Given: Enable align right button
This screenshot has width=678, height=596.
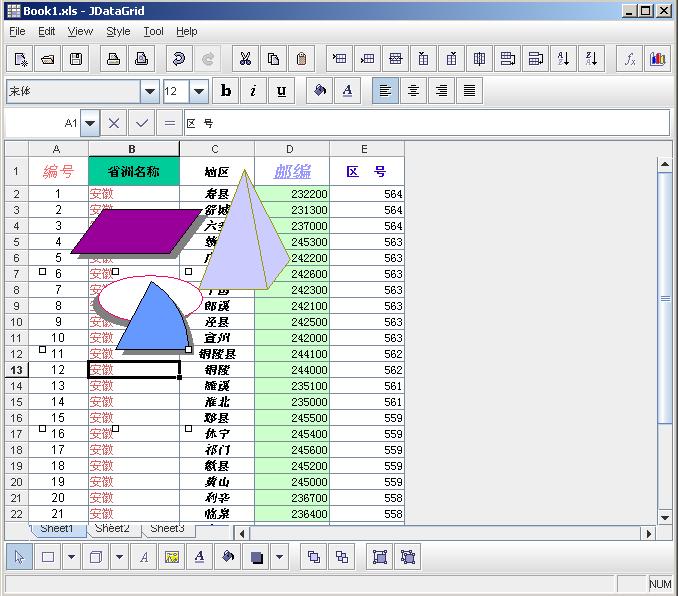Looking at the screenshot, I should tap(441, 91).
